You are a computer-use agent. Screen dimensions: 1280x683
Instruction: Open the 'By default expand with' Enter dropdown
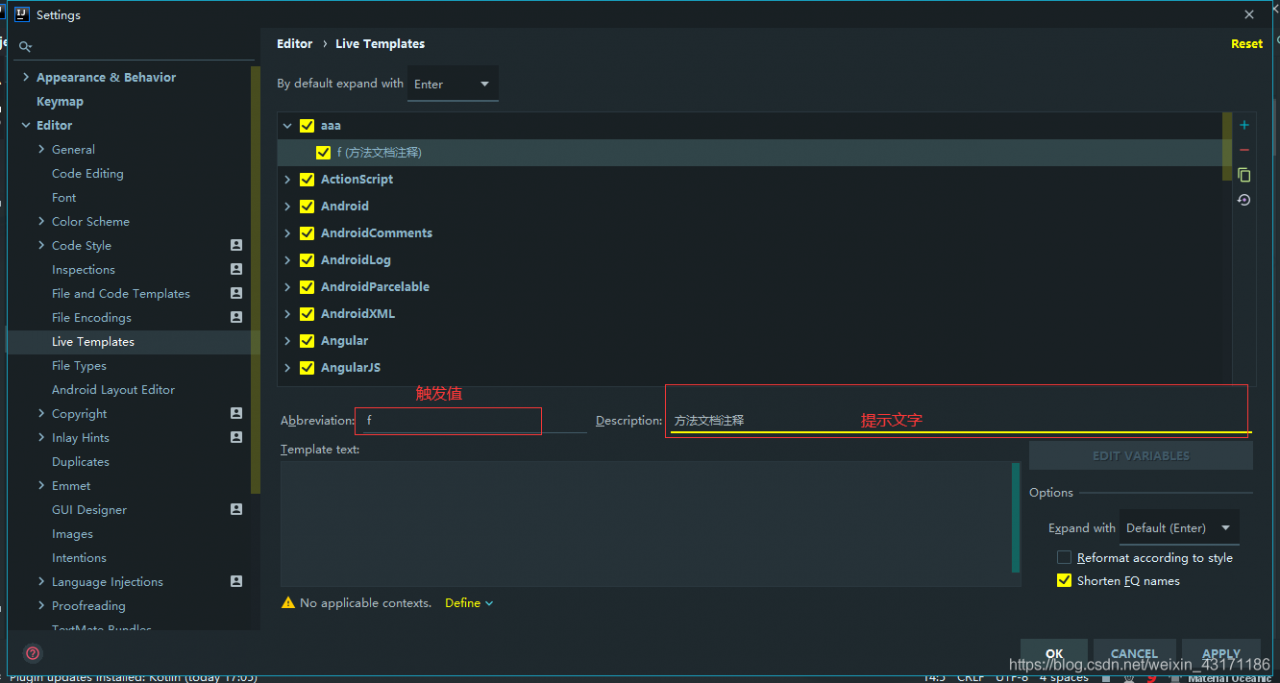[x=453, y=84]
